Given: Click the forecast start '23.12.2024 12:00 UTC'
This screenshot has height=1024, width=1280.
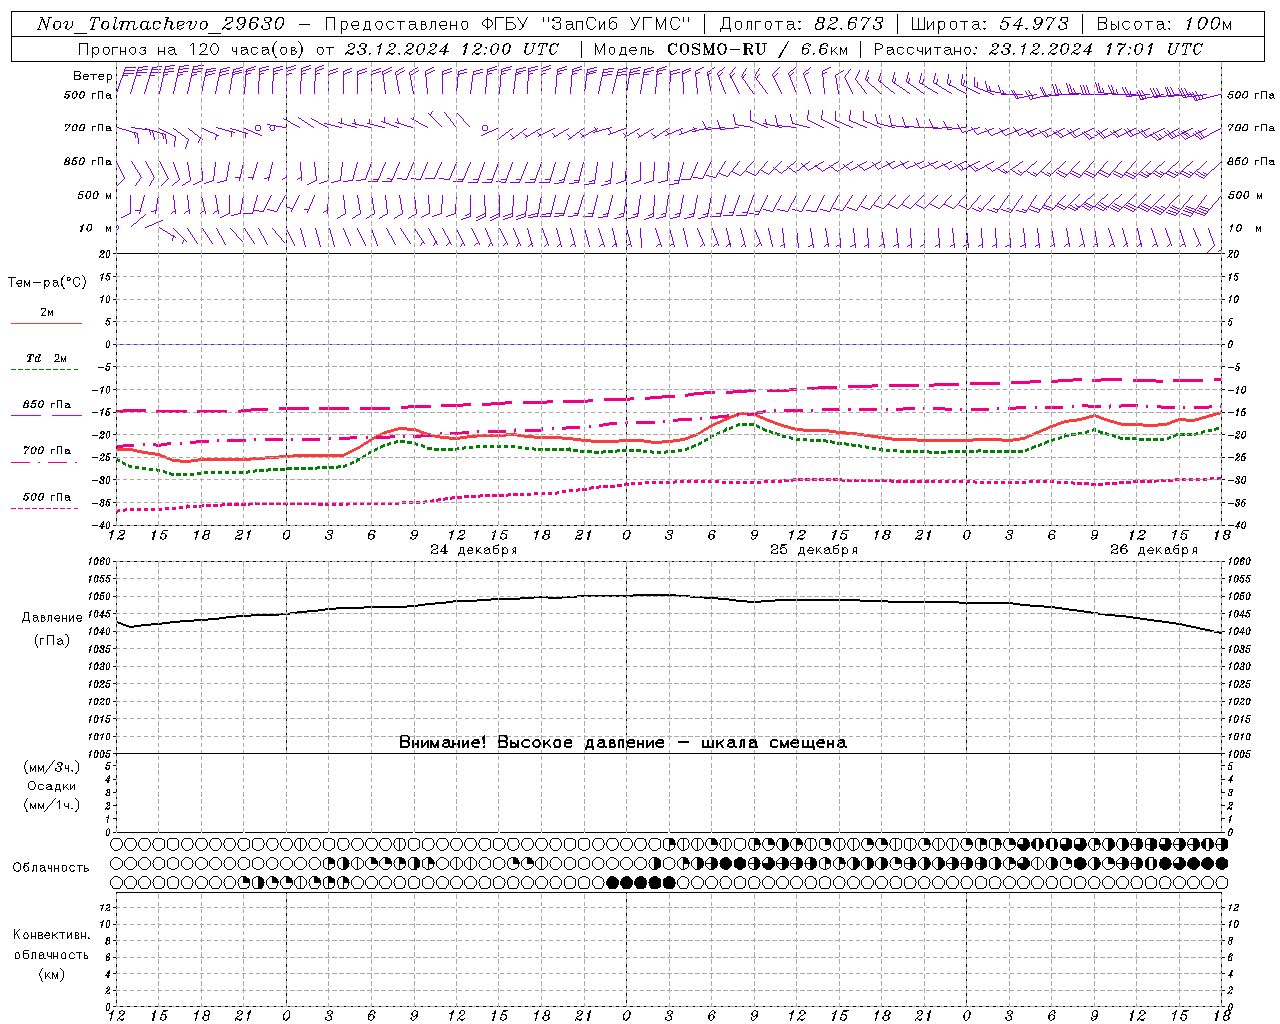Looking at the screenshot, I should click(452, 49).
